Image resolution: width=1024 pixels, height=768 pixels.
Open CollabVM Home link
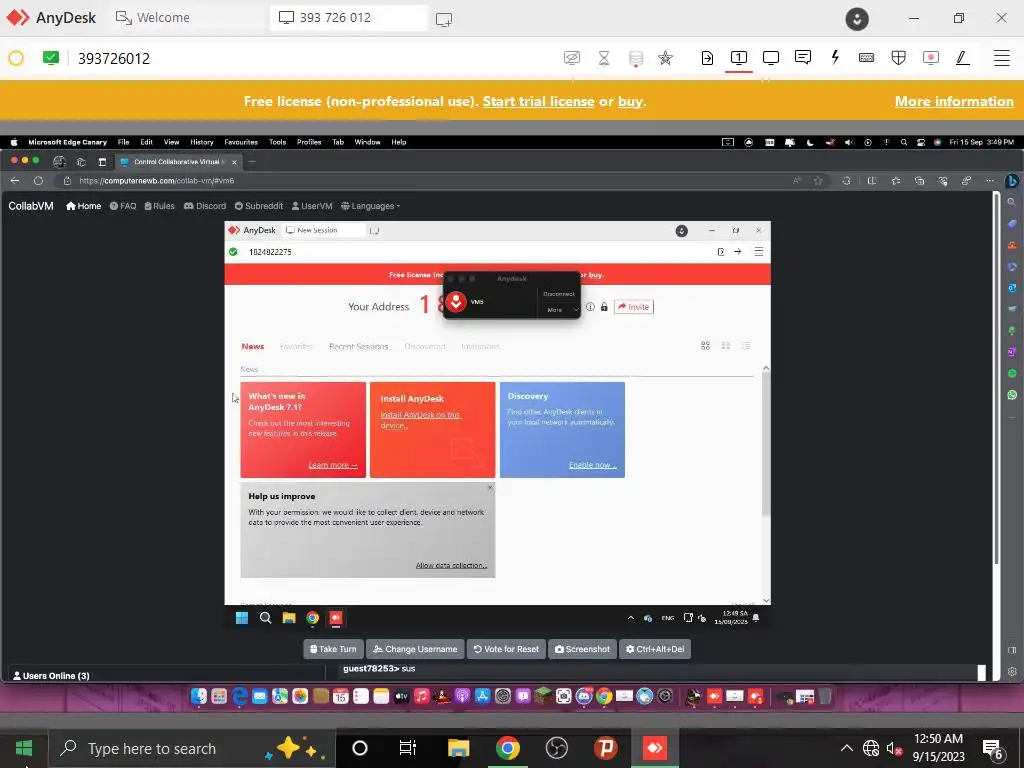point(84,206)
